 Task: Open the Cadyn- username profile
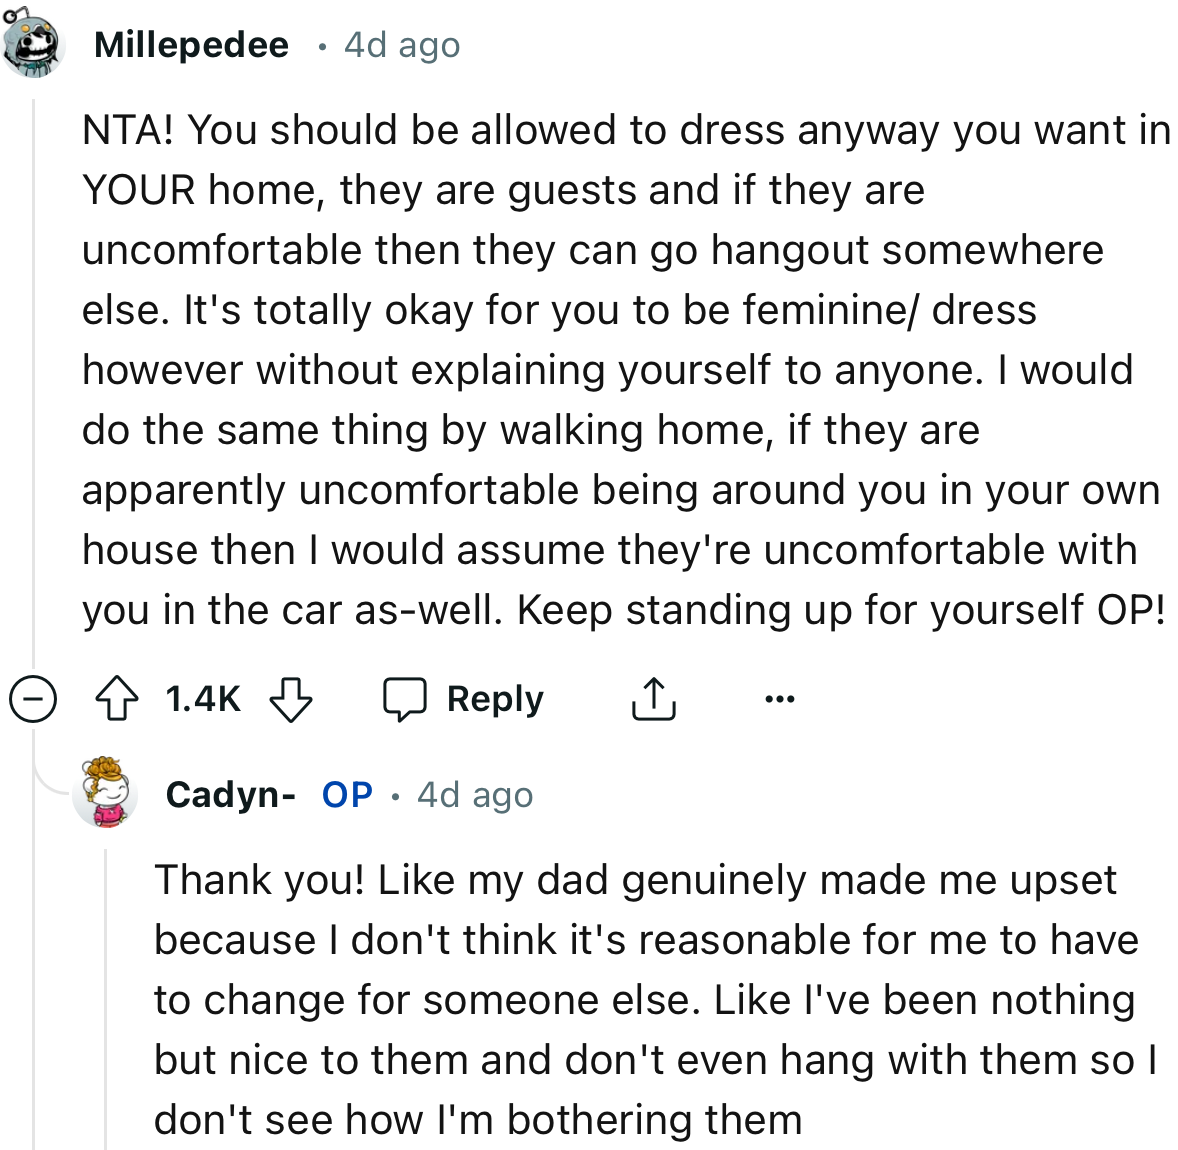230,795
